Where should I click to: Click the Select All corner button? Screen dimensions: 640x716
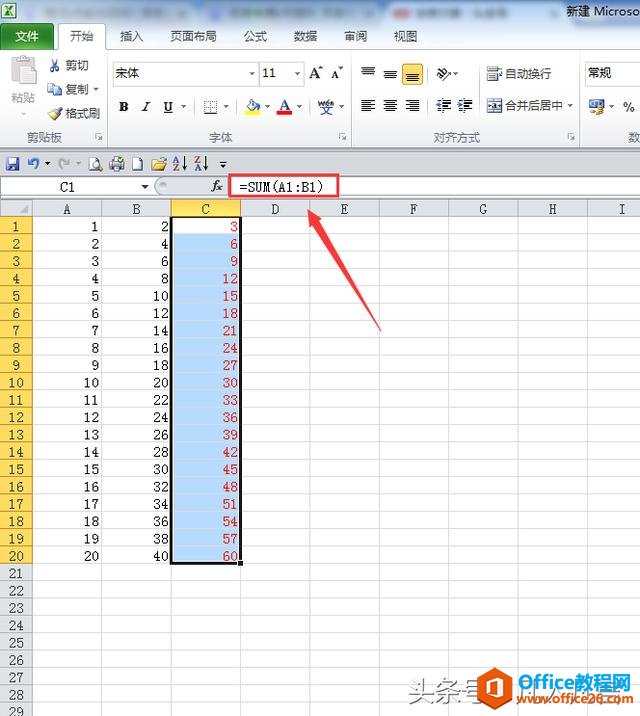pos(16,209)
